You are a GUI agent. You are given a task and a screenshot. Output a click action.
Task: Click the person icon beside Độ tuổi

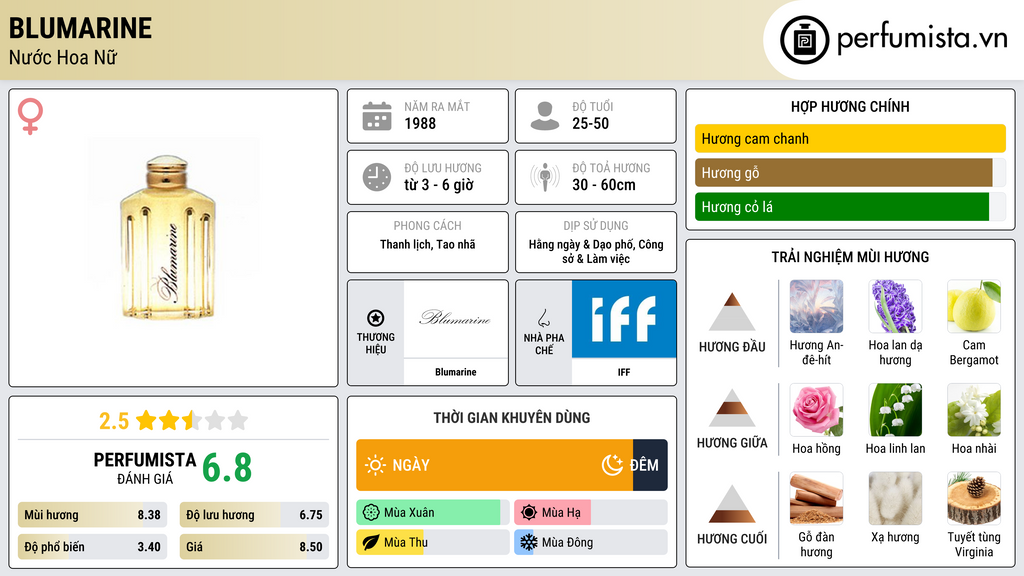[x=545, y=116]
